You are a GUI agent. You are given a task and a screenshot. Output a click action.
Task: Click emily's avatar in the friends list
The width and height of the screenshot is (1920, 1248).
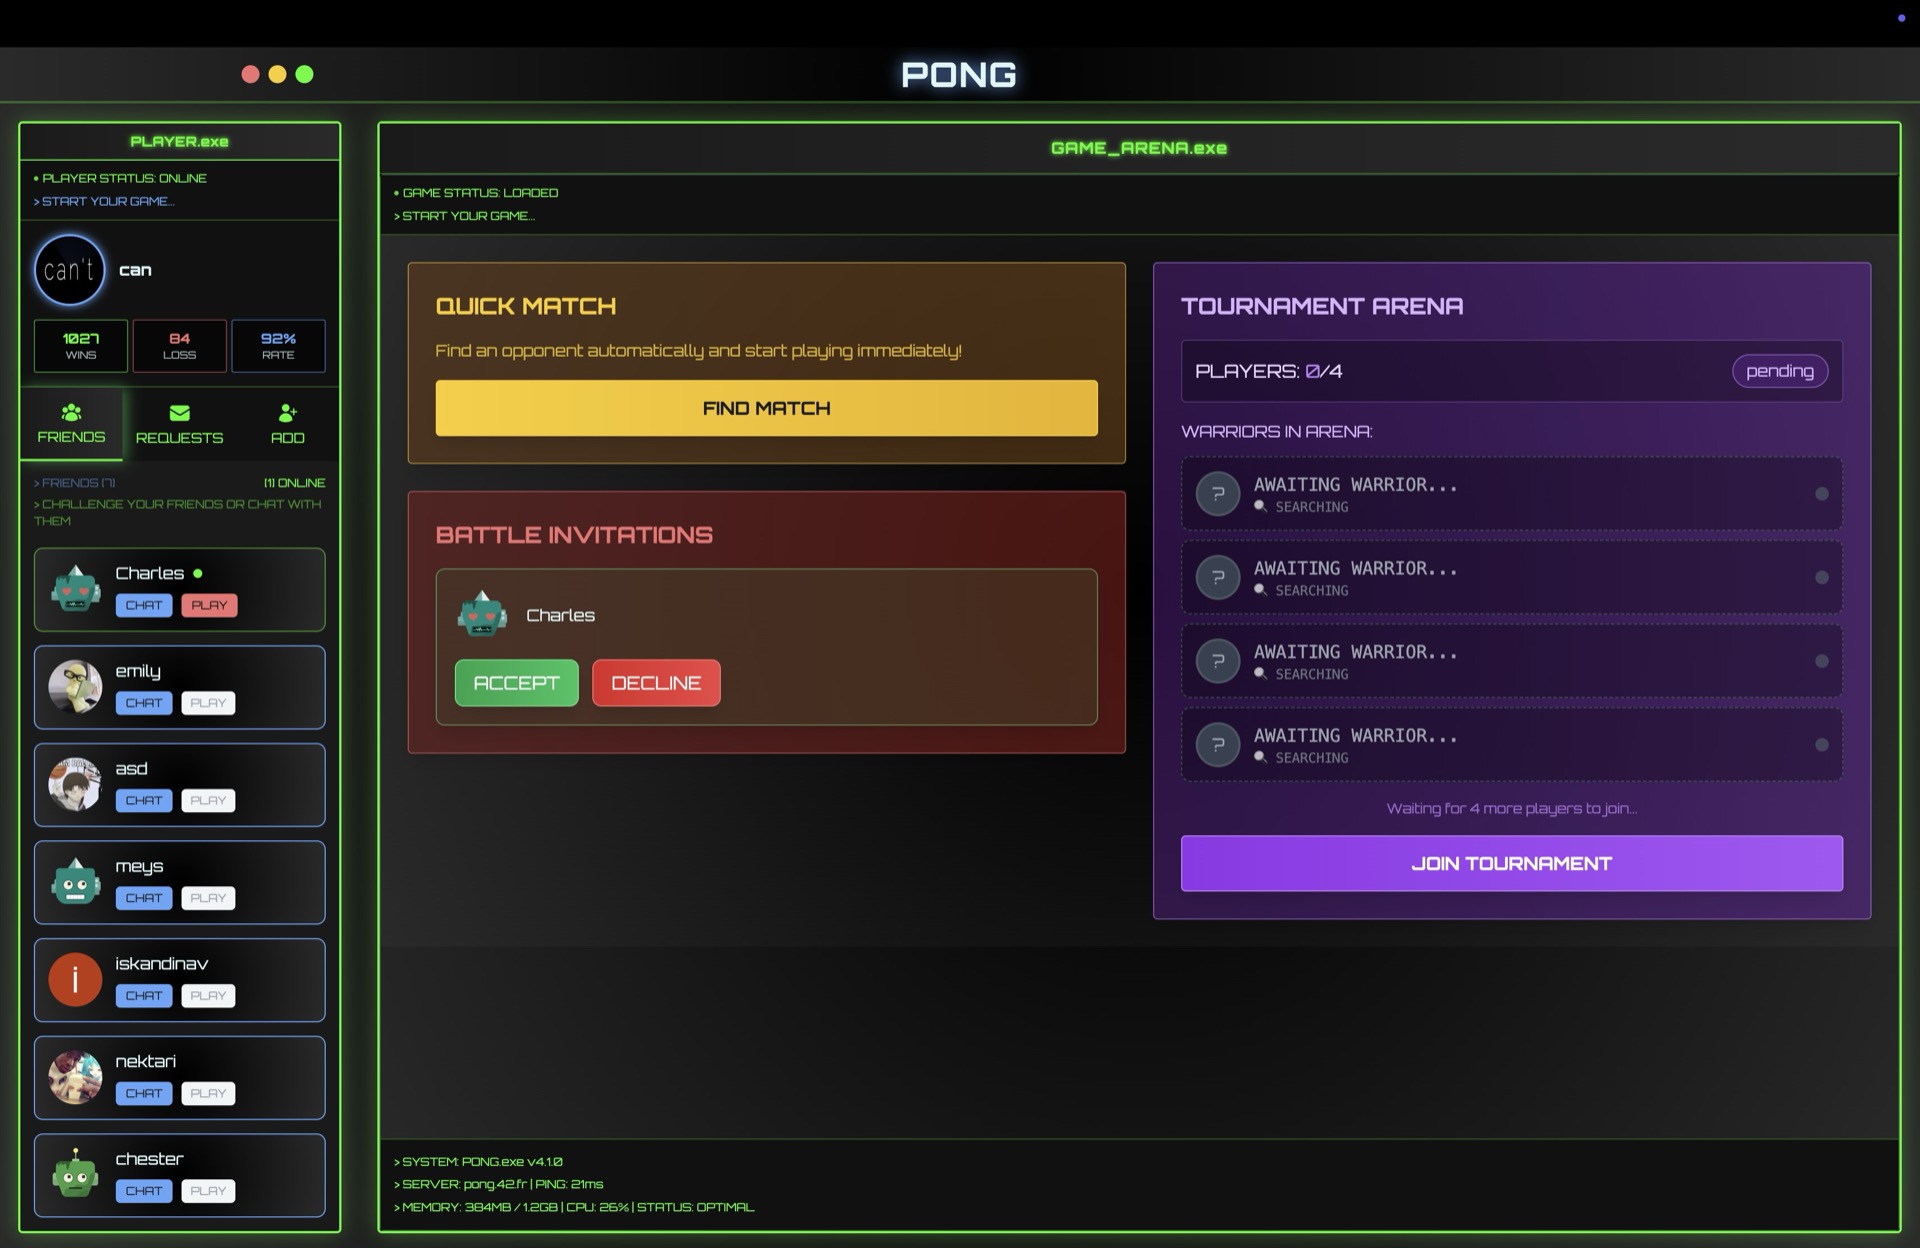(x=75, y=687)
